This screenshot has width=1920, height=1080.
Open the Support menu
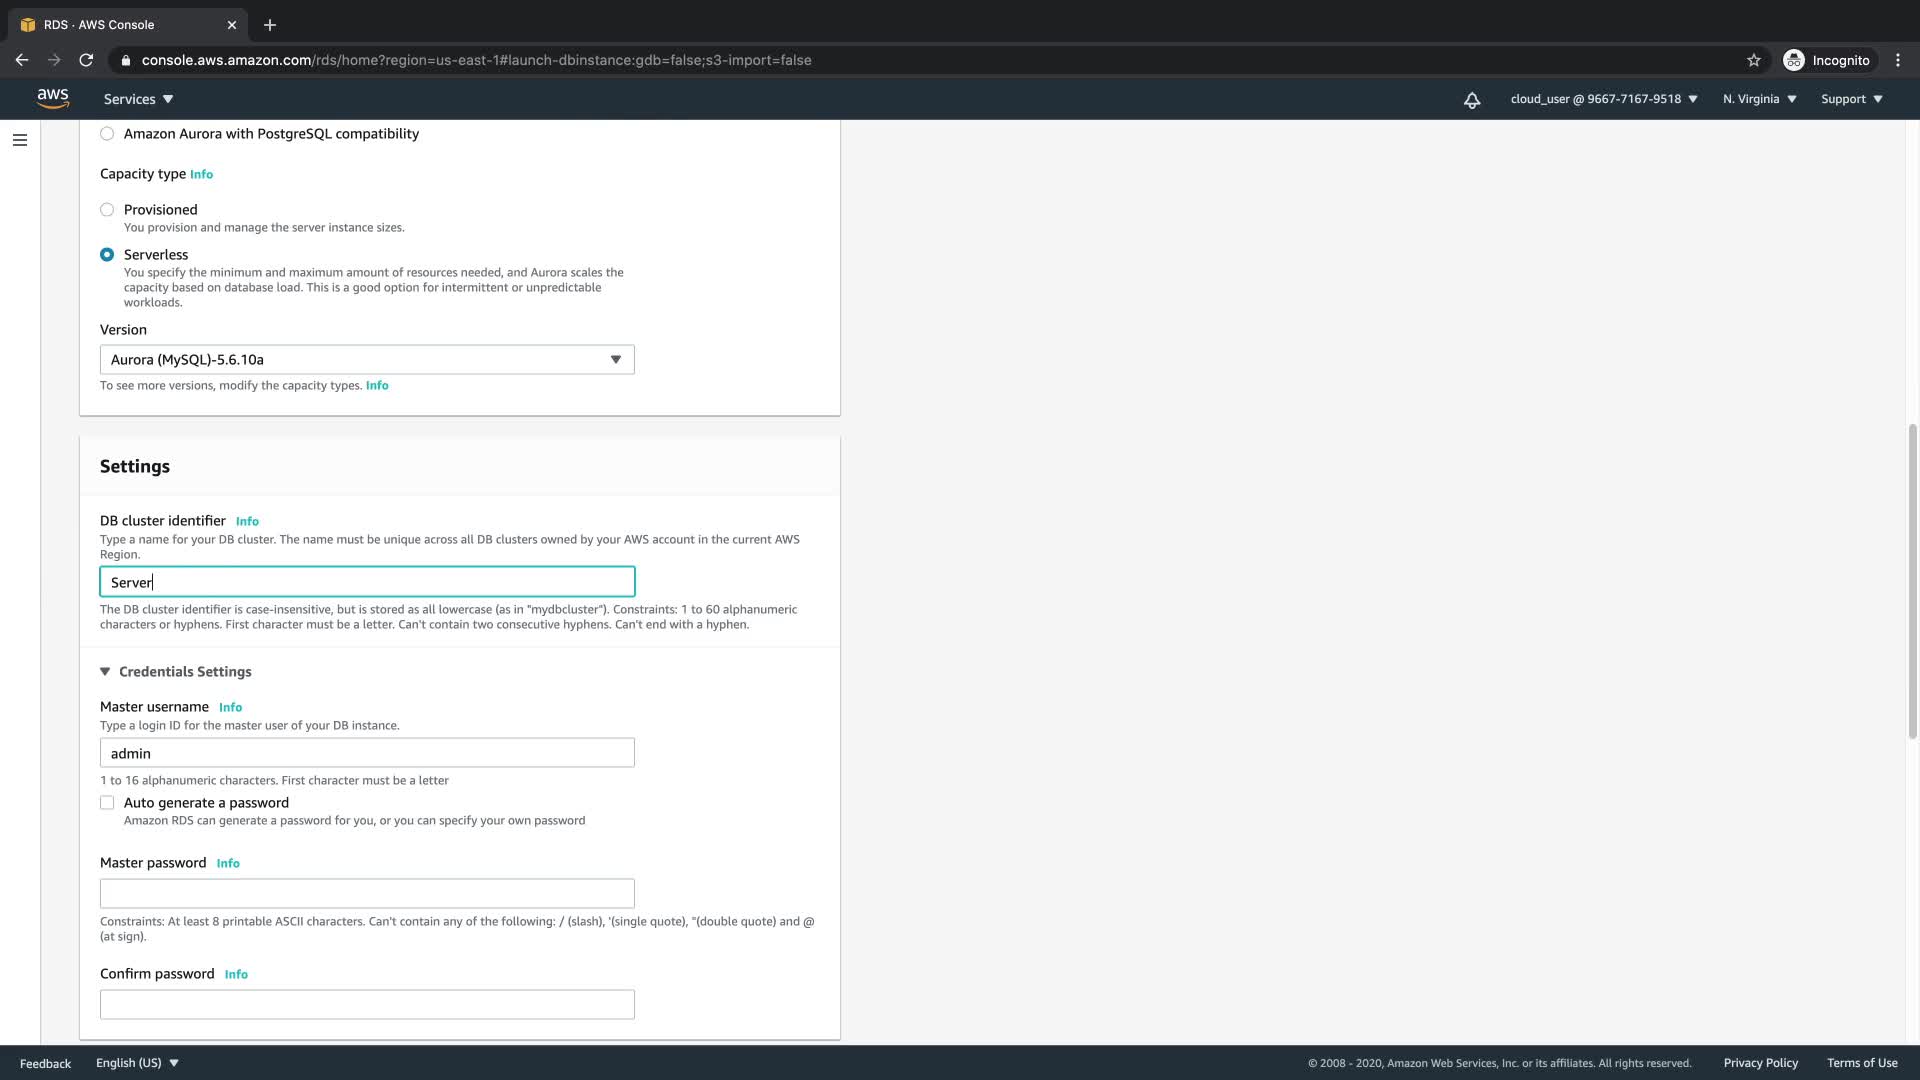pyautogui.click(x=1851, y=99)
